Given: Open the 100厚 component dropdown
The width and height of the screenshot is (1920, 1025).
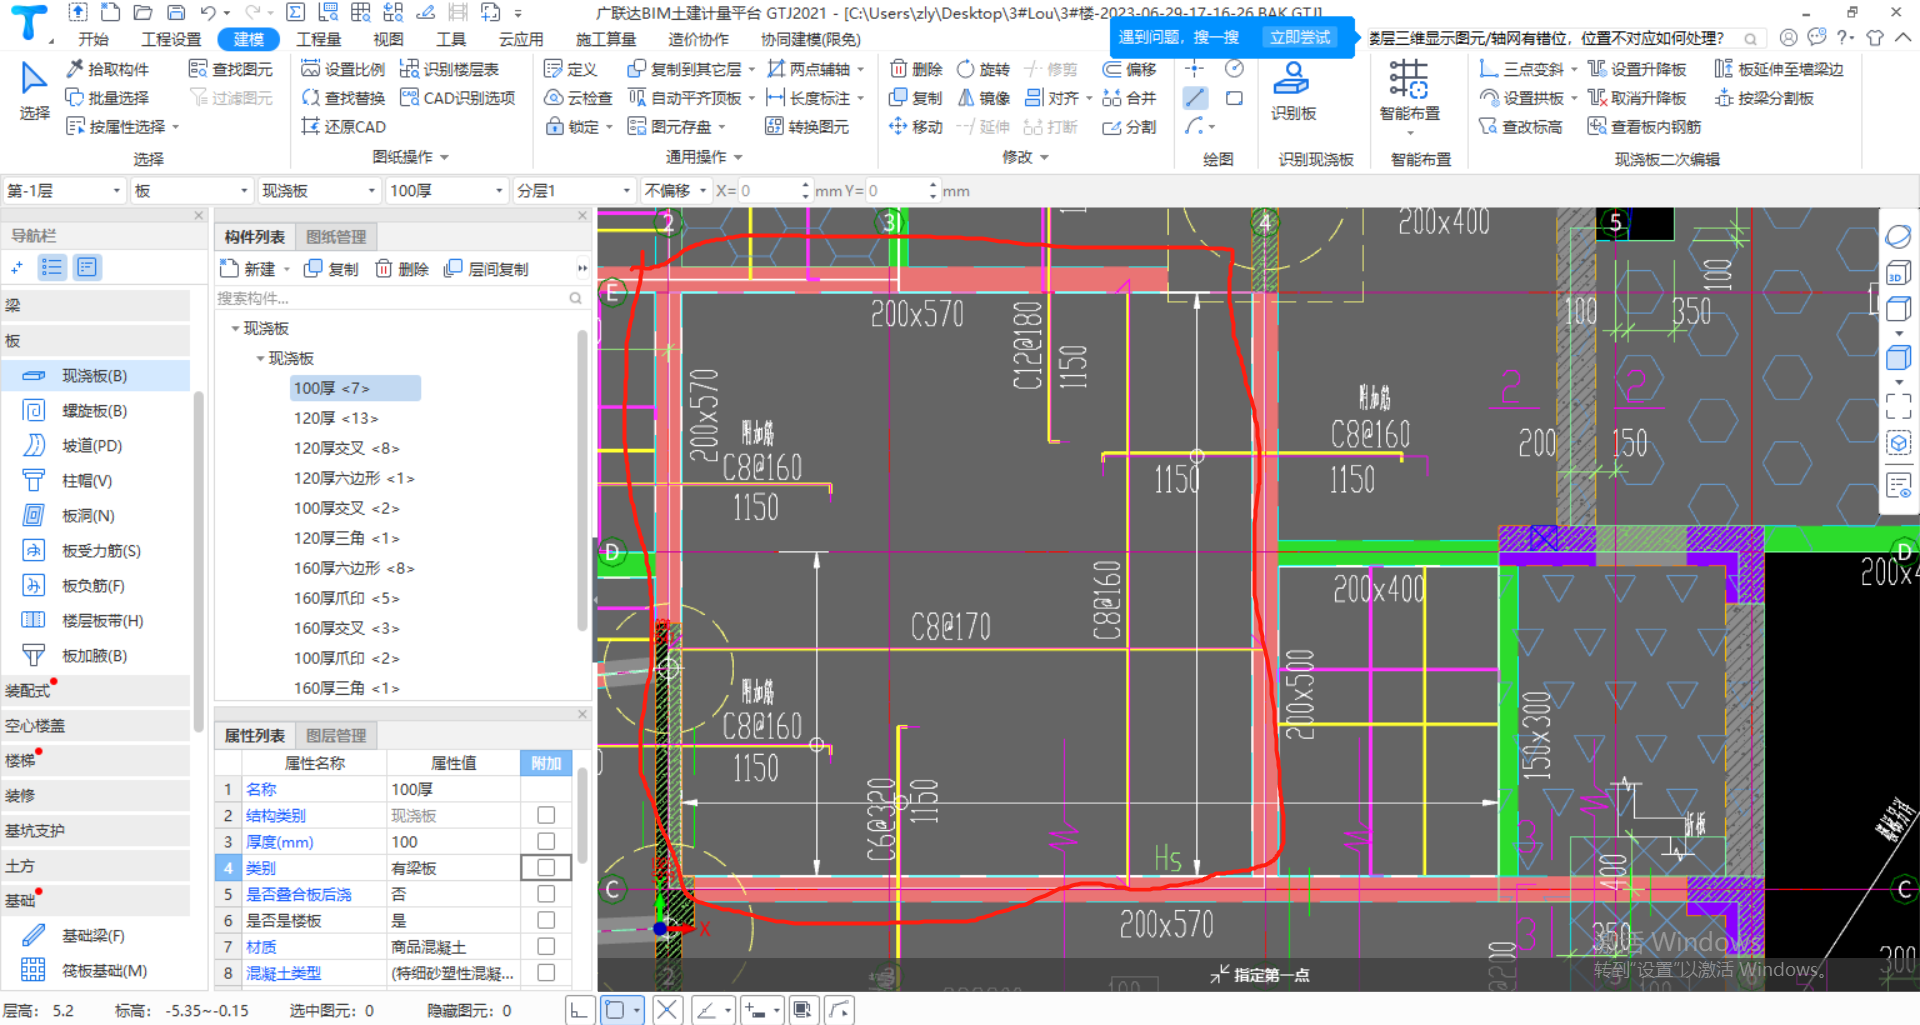Looking at the screenshot, I should pyautogui.click(x=447, y=190).
